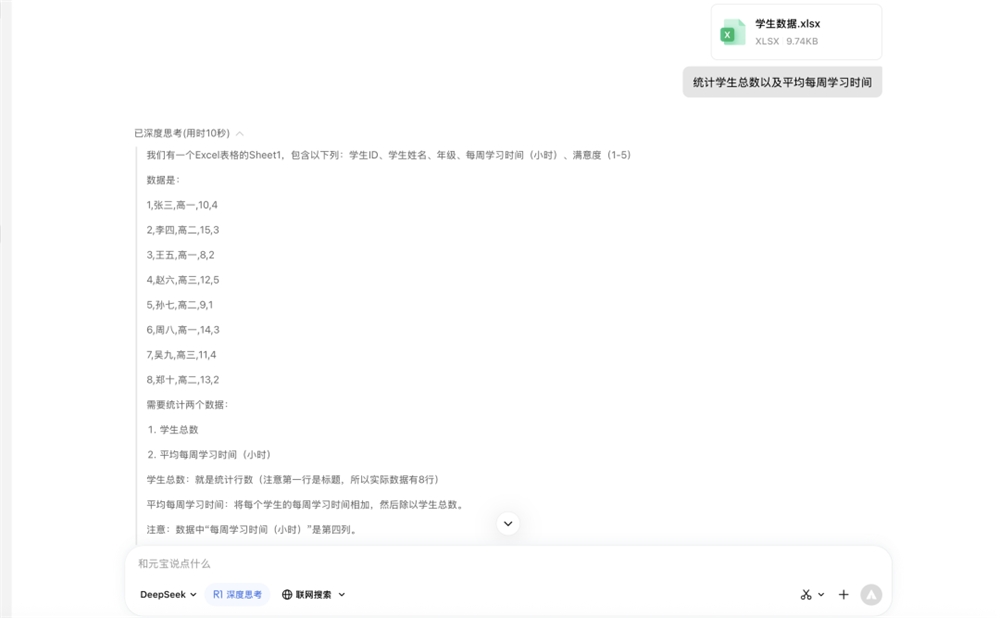Click the green Excel file icon
Screen dimensions: 1000x618
click(733, 33)
